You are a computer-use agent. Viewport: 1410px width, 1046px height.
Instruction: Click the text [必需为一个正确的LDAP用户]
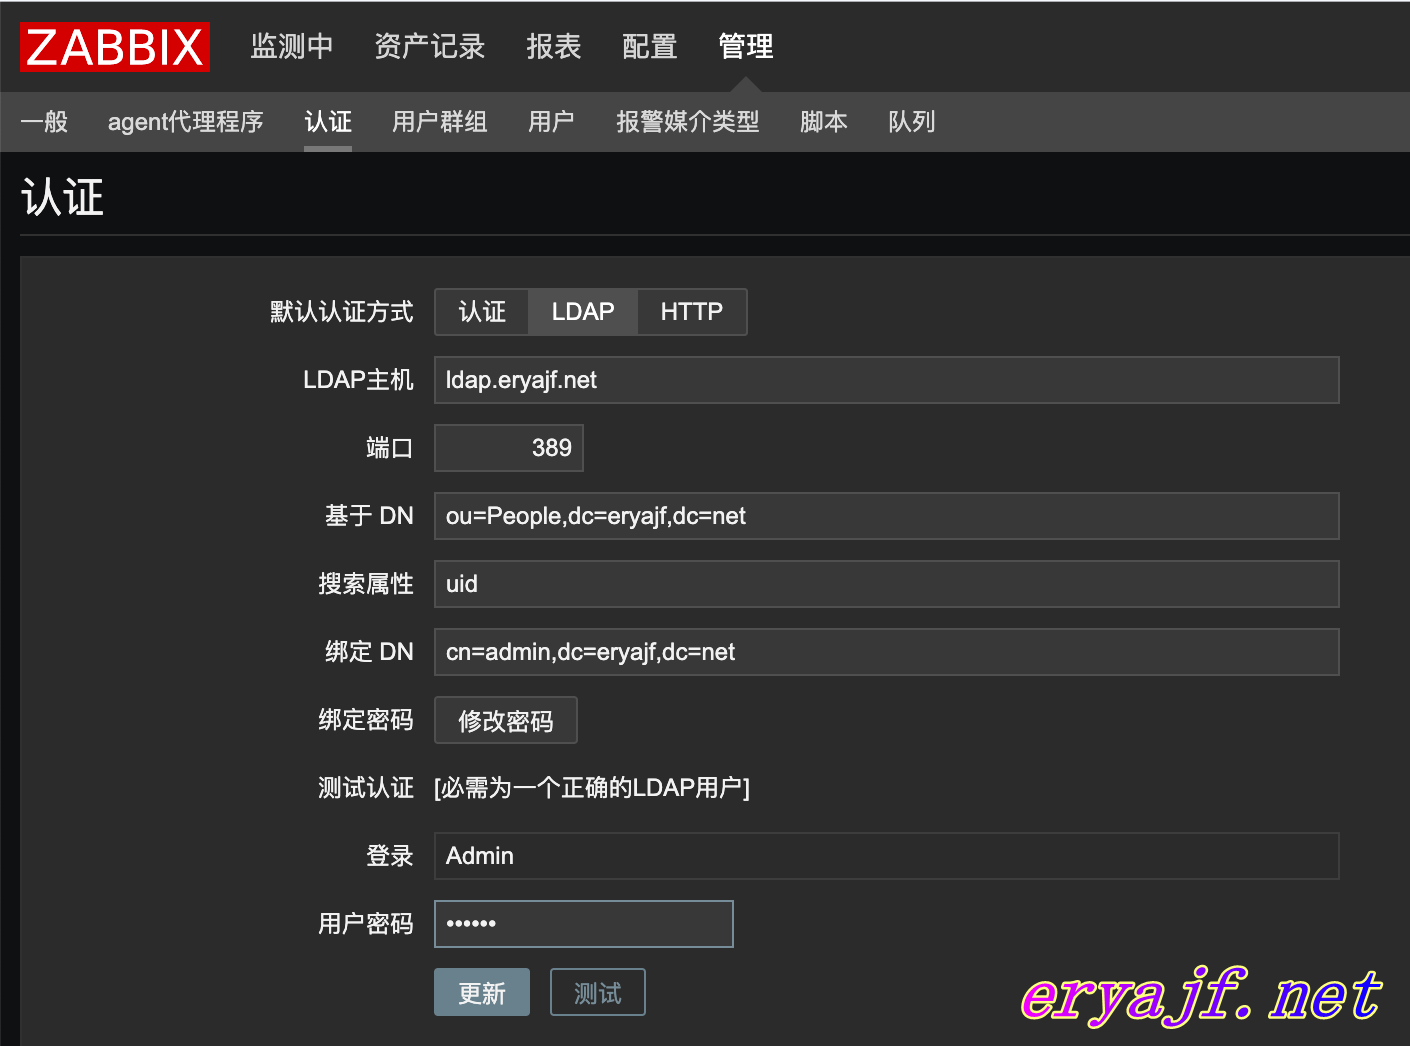click(x=592, y=788)
